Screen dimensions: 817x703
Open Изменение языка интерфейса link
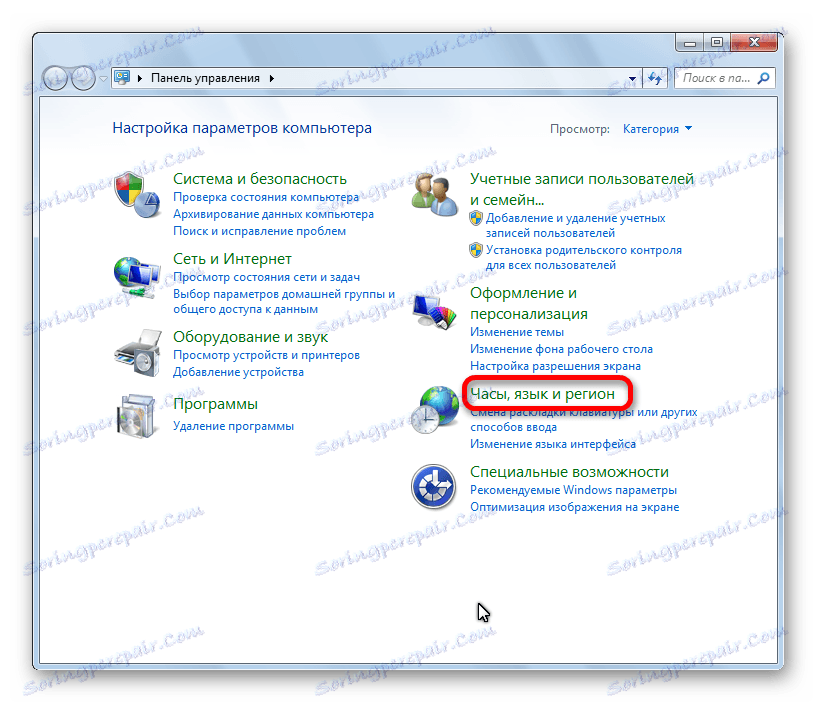553,444
